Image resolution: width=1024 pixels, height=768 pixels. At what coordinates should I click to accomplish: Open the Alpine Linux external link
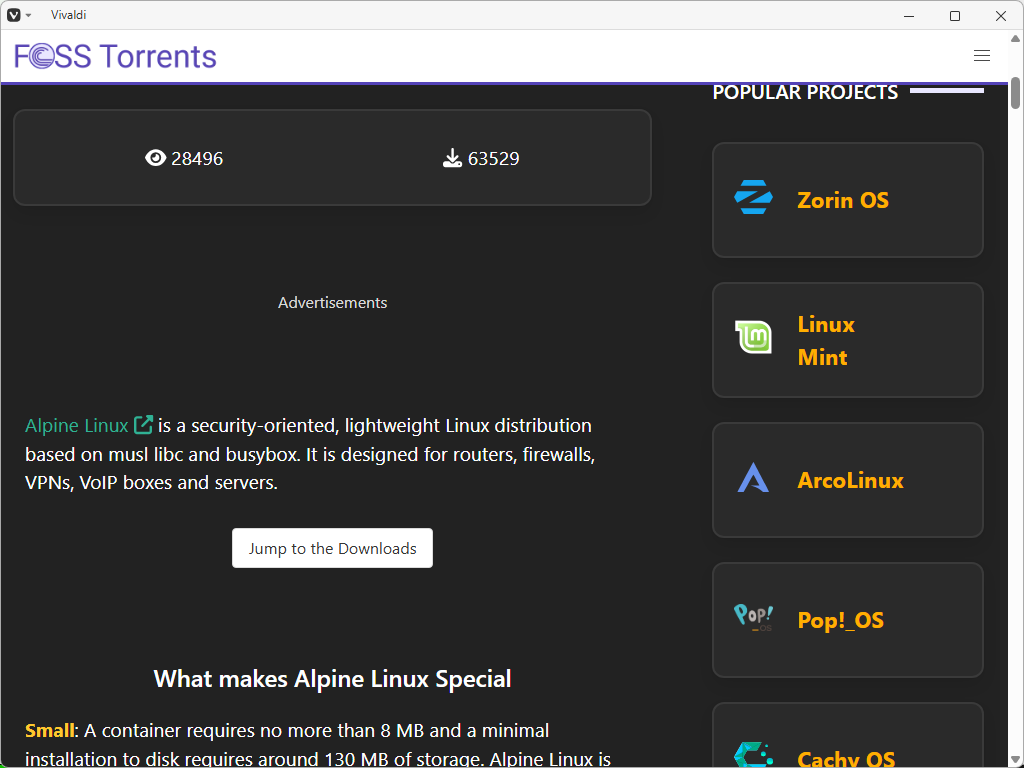77,425
